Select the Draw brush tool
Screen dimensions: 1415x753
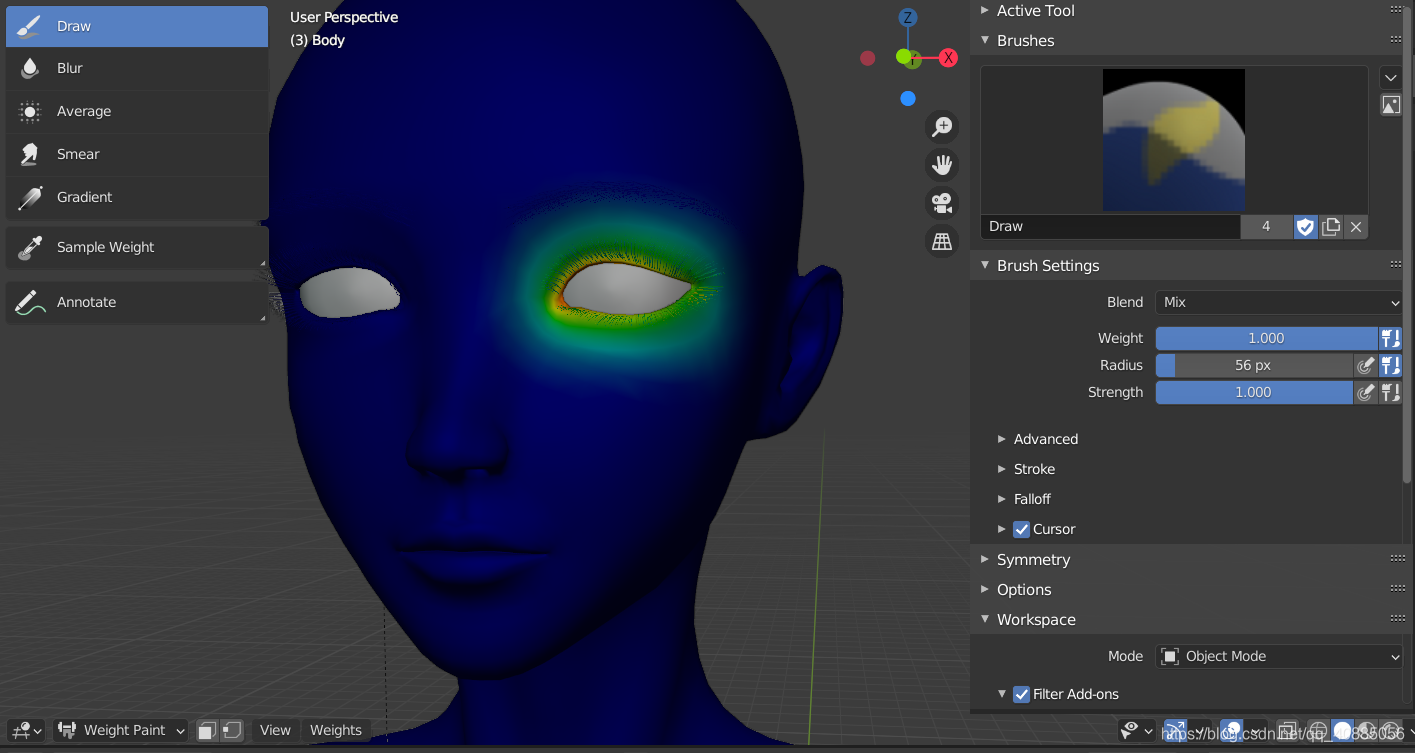coord(137,26)
